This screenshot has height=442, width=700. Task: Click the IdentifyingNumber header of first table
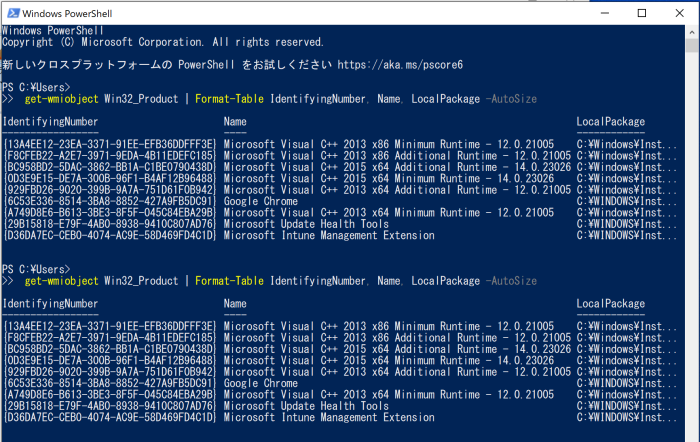point(50,121)
